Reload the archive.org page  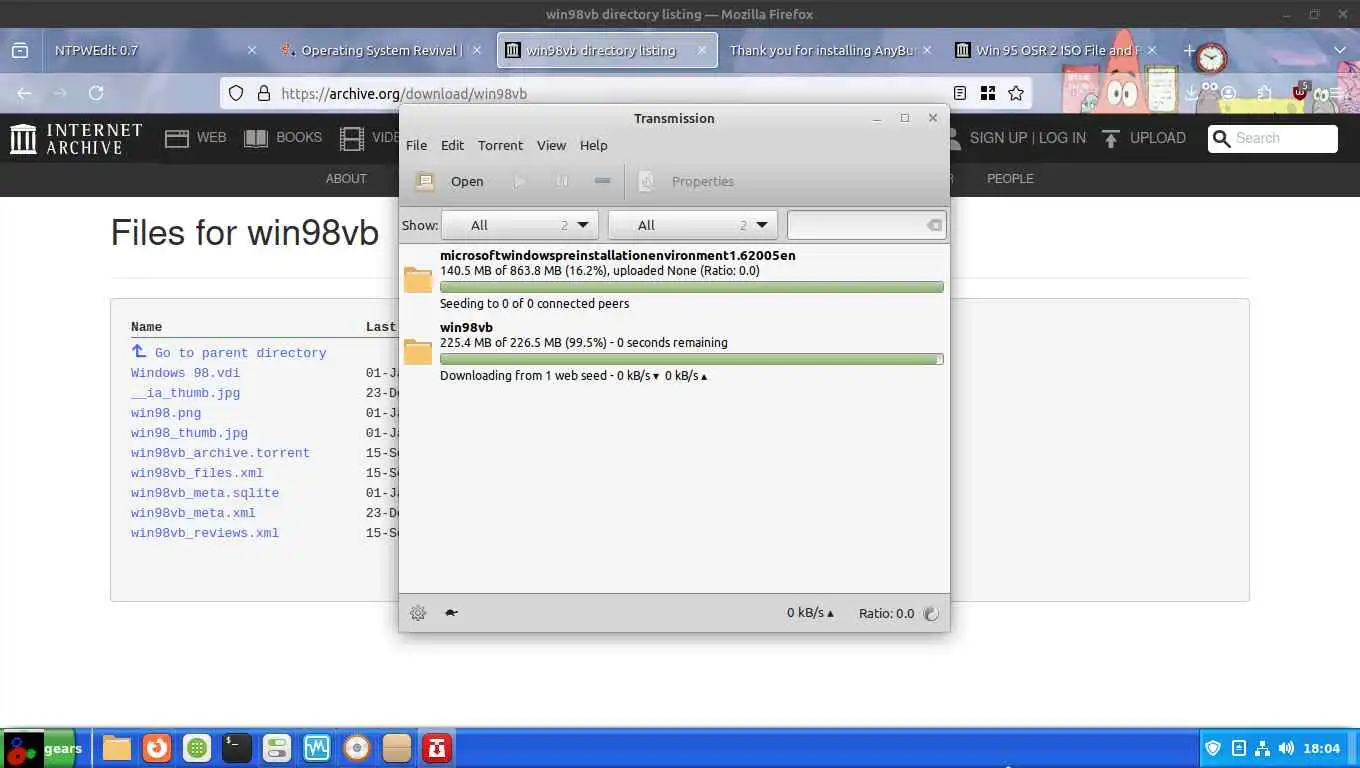(96, 93)
